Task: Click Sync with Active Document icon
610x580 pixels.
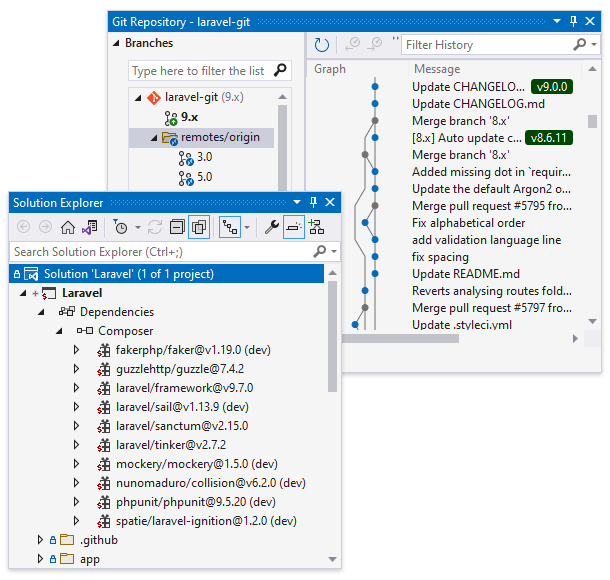Action: coord(155,227)
